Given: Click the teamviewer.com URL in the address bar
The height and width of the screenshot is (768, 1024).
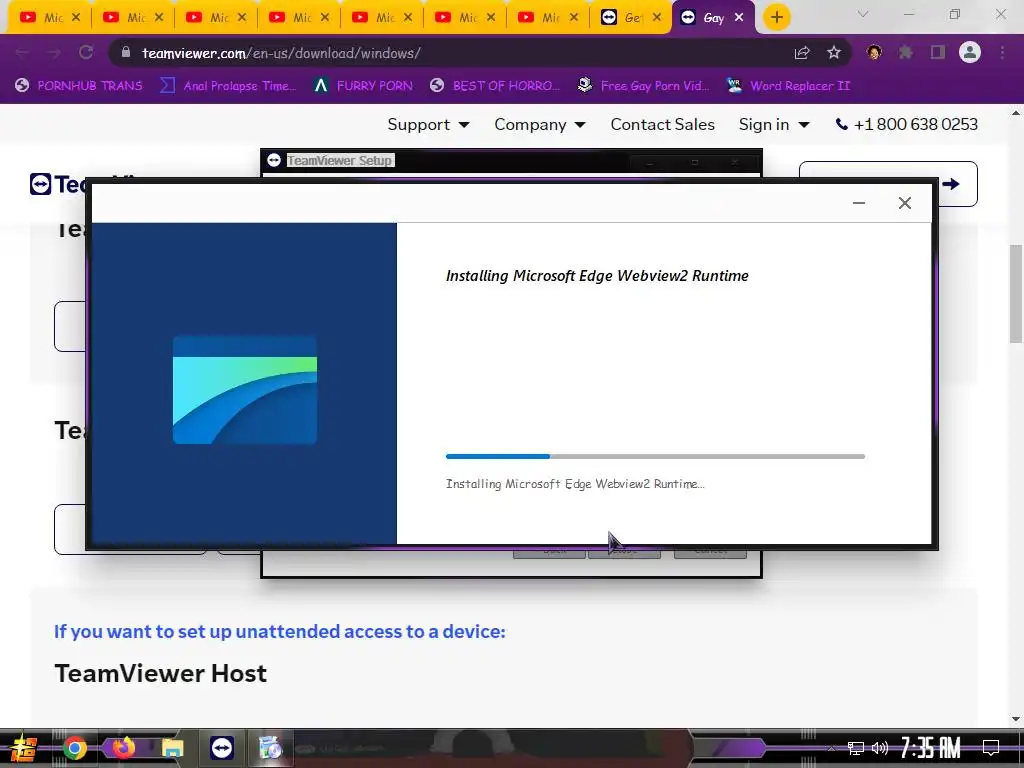Looking at the screenshot, I should 281,53.
